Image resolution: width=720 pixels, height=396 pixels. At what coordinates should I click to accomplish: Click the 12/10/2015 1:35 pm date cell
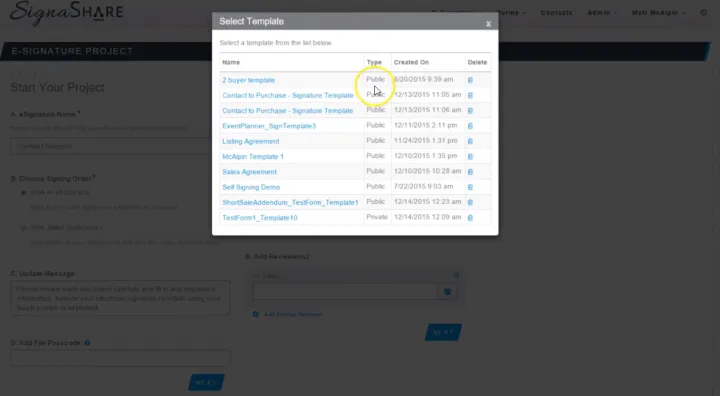point(426,156)
